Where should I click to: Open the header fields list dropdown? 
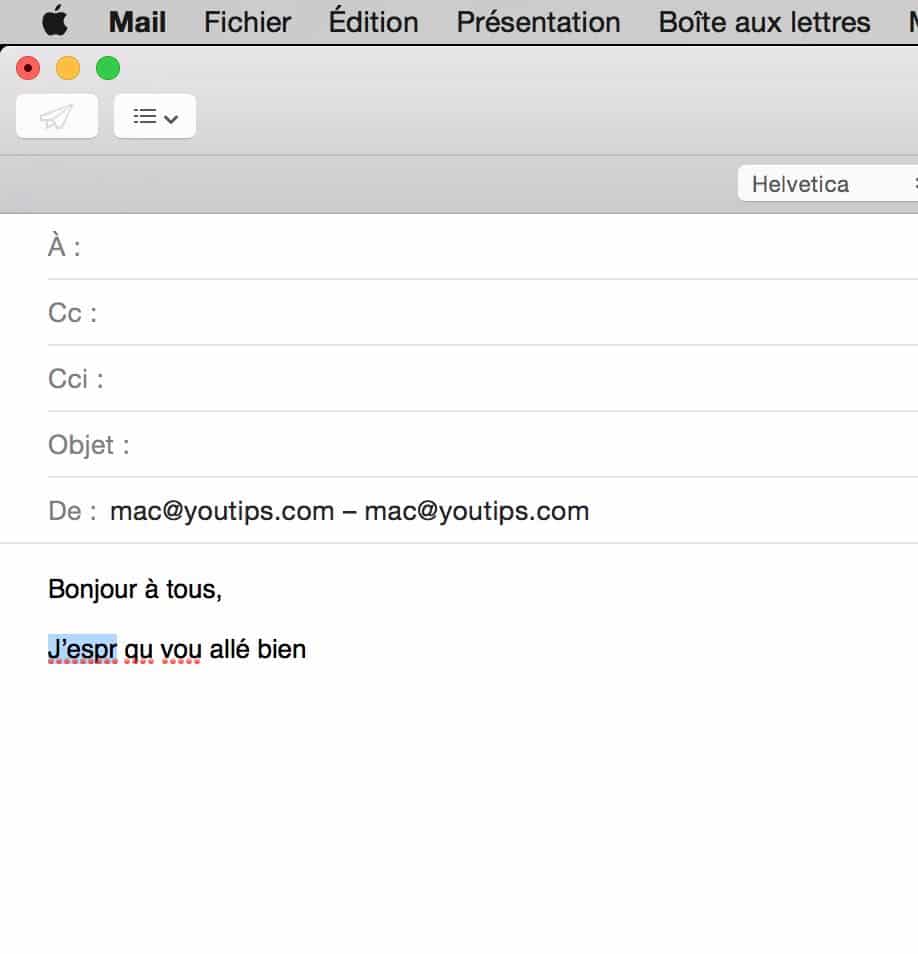coord(155,116)
